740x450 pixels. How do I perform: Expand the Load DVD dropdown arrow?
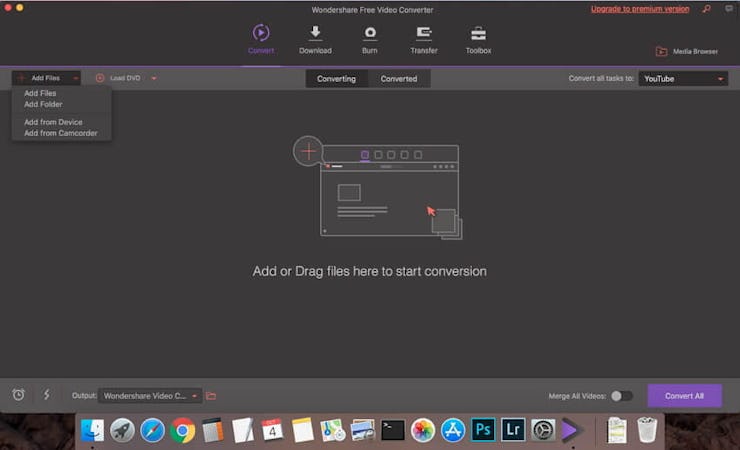(x=154, y=78)
